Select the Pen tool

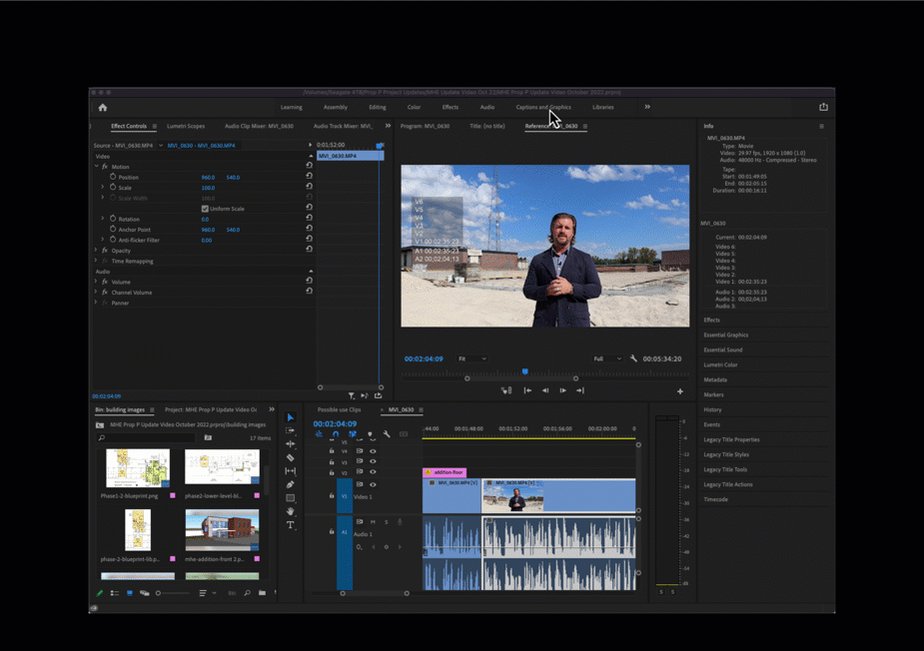click(290, 484)
